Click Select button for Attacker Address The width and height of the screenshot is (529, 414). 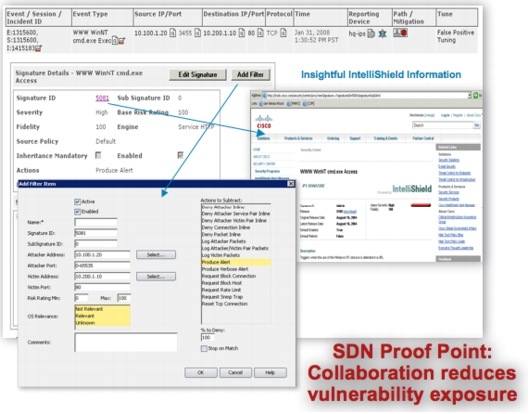[156, 254]
